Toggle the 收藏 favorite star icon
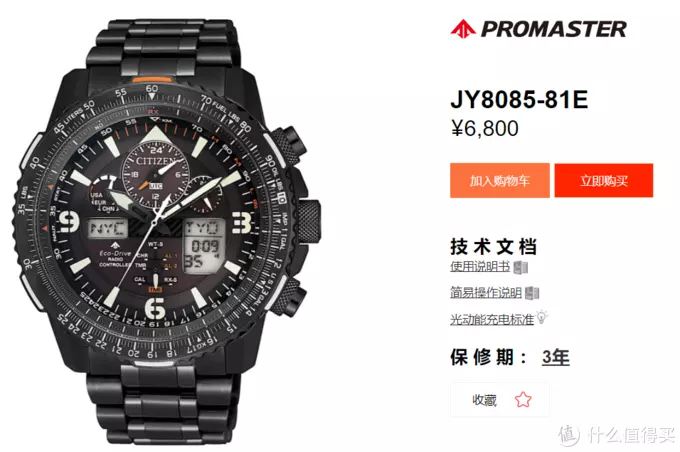The height and width of the screenshot is (452, 680). click(523, 400)
